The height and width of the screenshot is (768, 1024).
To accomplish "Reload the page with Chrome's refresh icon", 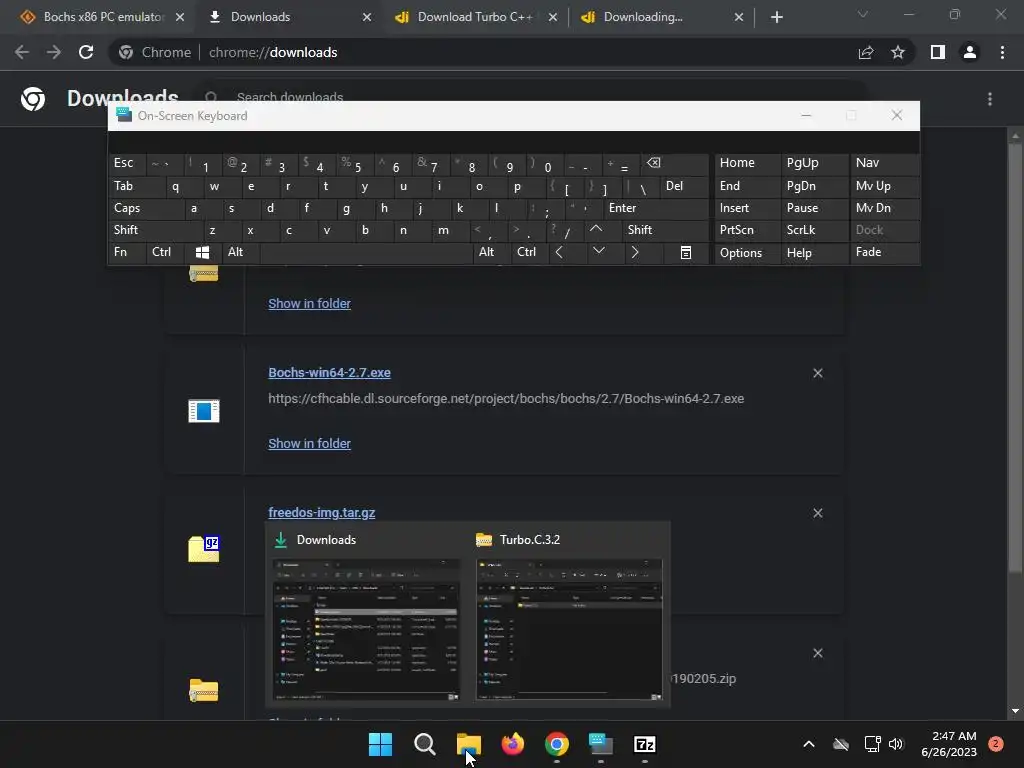I will (86, 52).
